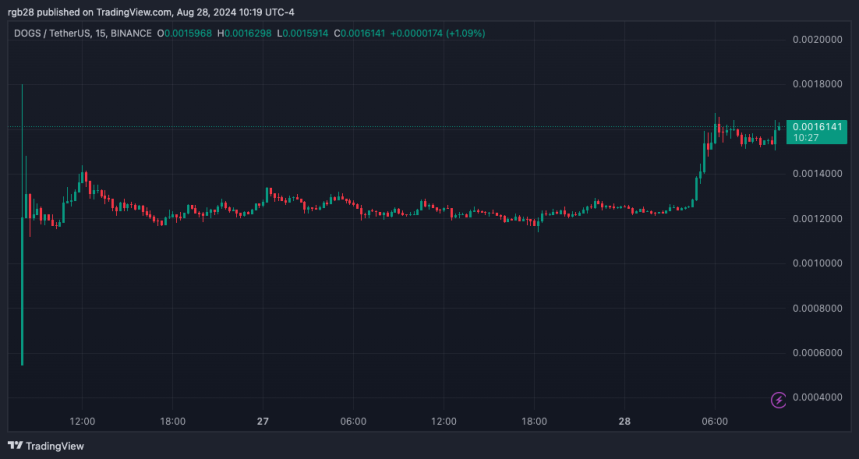
Task: Click the 0.0020000 price axis label
Action: [817, 39]
